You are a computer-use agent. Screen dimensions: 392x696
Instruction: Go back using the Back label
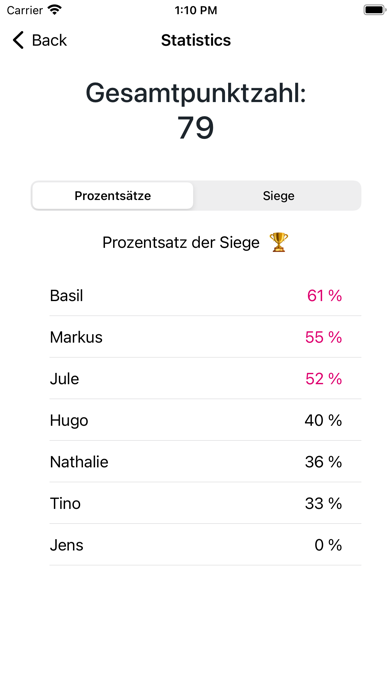[x=49, y=40]
